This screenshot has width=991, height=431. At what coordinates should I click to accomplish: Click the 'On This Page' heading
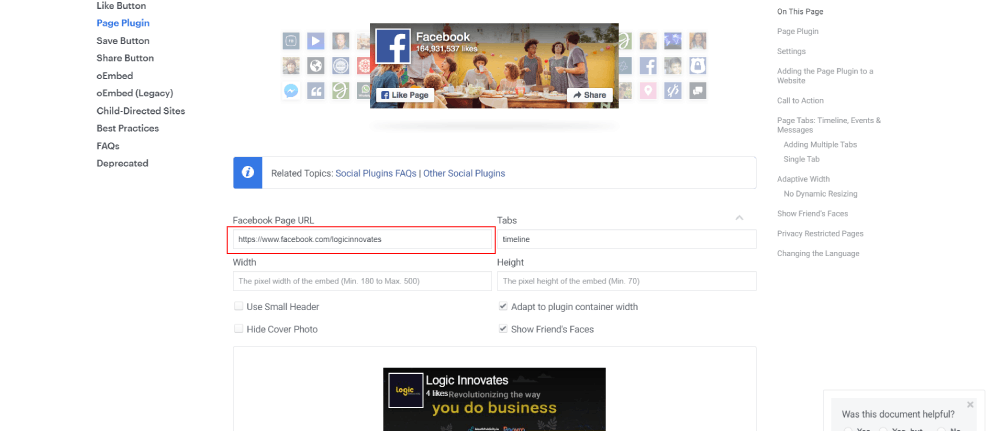(x=800, y=11)
